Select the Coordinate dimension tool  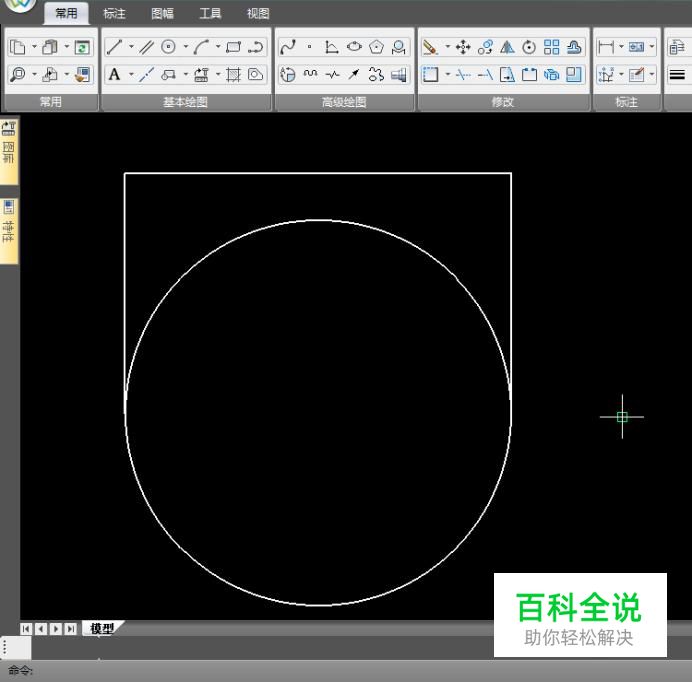[606, 74]
